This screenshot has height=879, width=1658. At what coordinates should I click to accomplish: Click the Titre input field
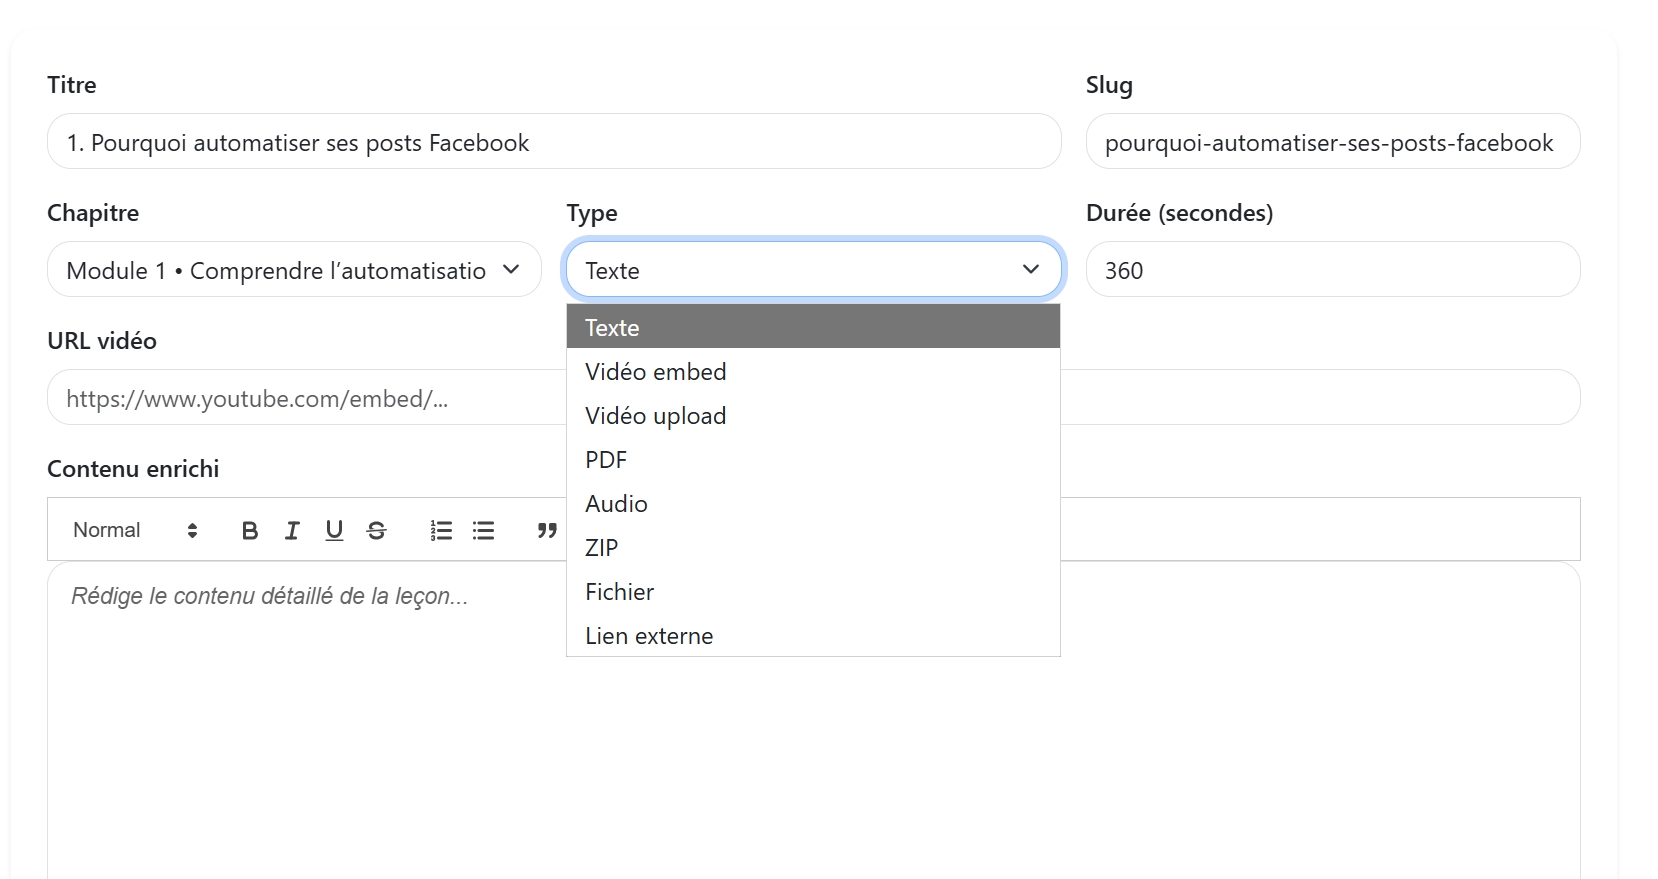click(553, 142)
